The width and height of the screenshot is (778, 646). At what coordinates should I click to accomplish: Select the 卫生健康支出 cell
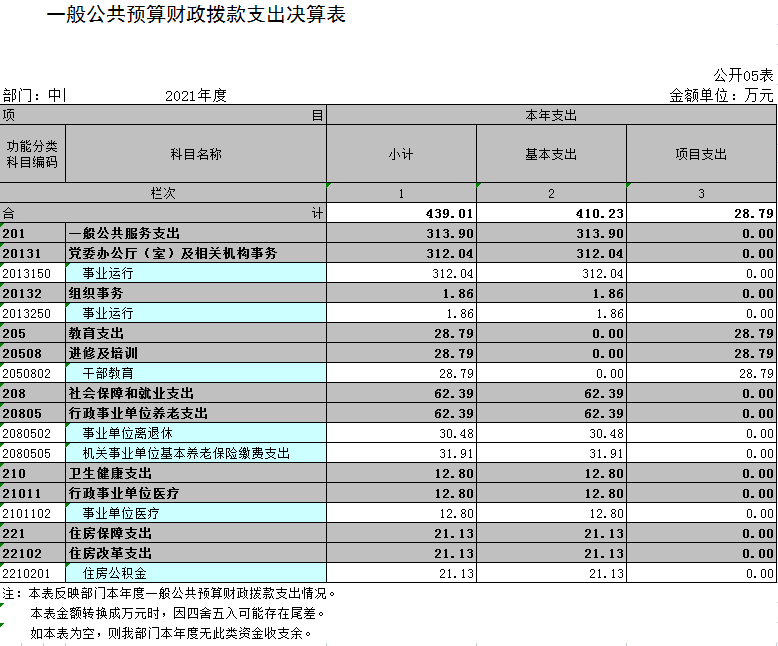point(196,473)
